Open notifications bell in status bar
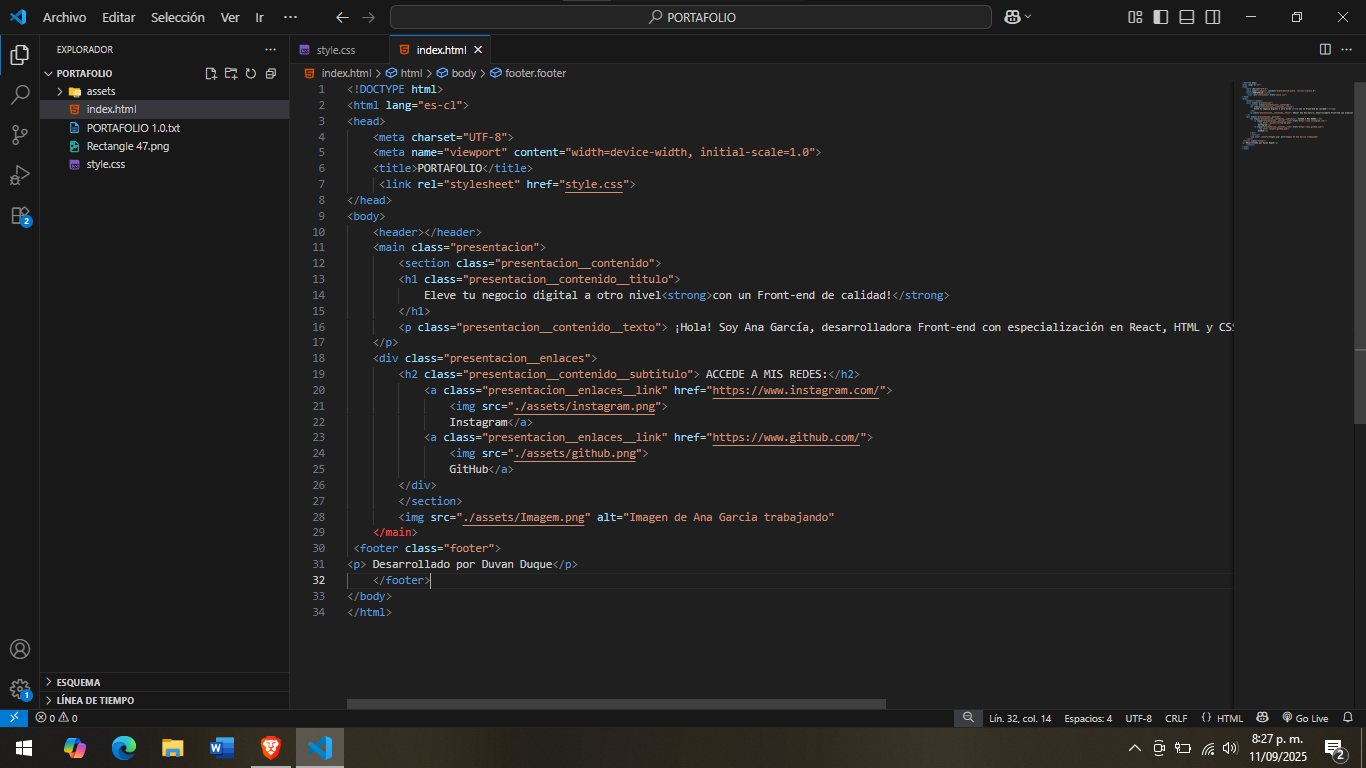This screenshot has width=1366, height=768. 1348,718
